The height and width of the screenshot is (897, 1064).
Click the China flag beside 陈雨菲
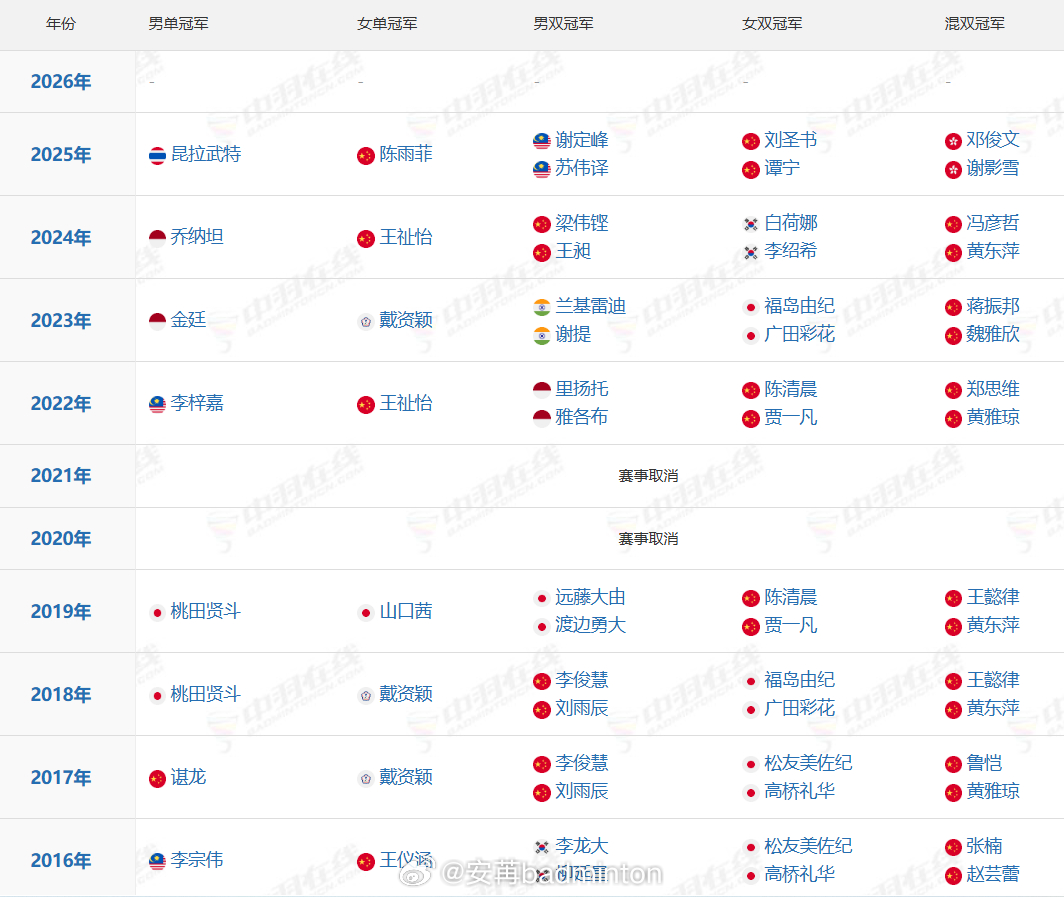[x=366, y=155]
